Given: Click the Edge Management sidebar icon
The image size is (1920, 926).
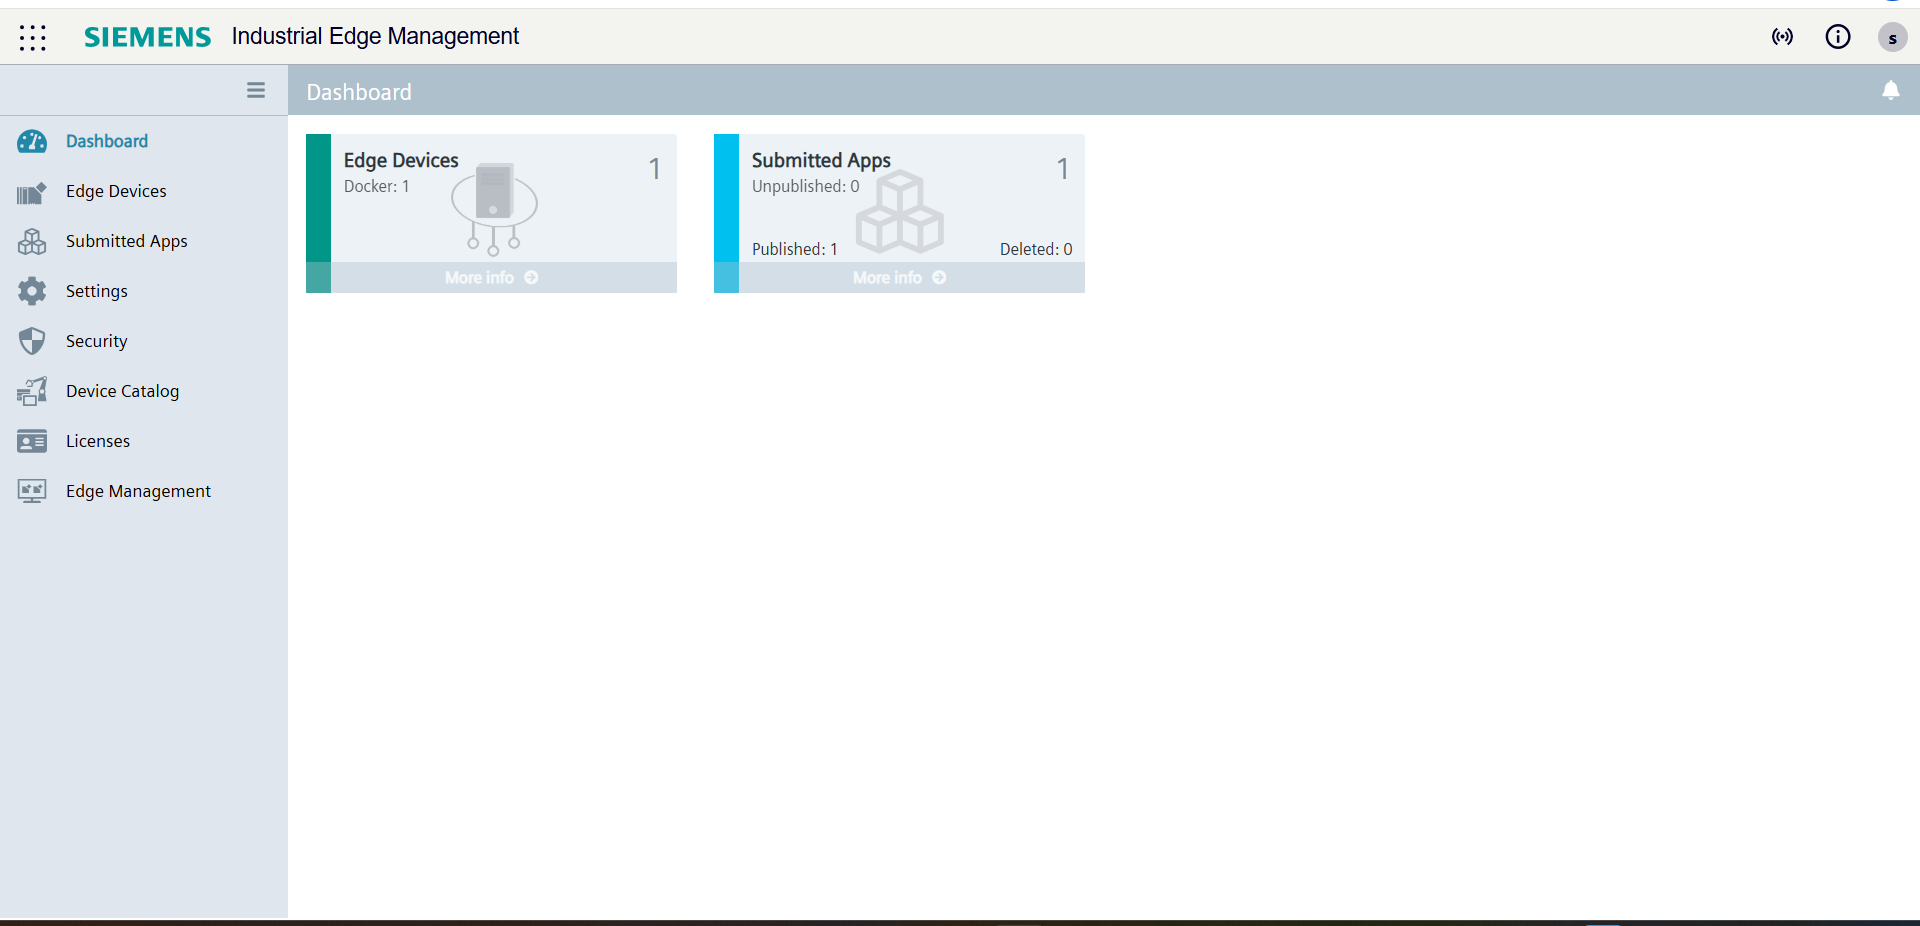Looking at the screenshot, I should click(x=31, y=491).
